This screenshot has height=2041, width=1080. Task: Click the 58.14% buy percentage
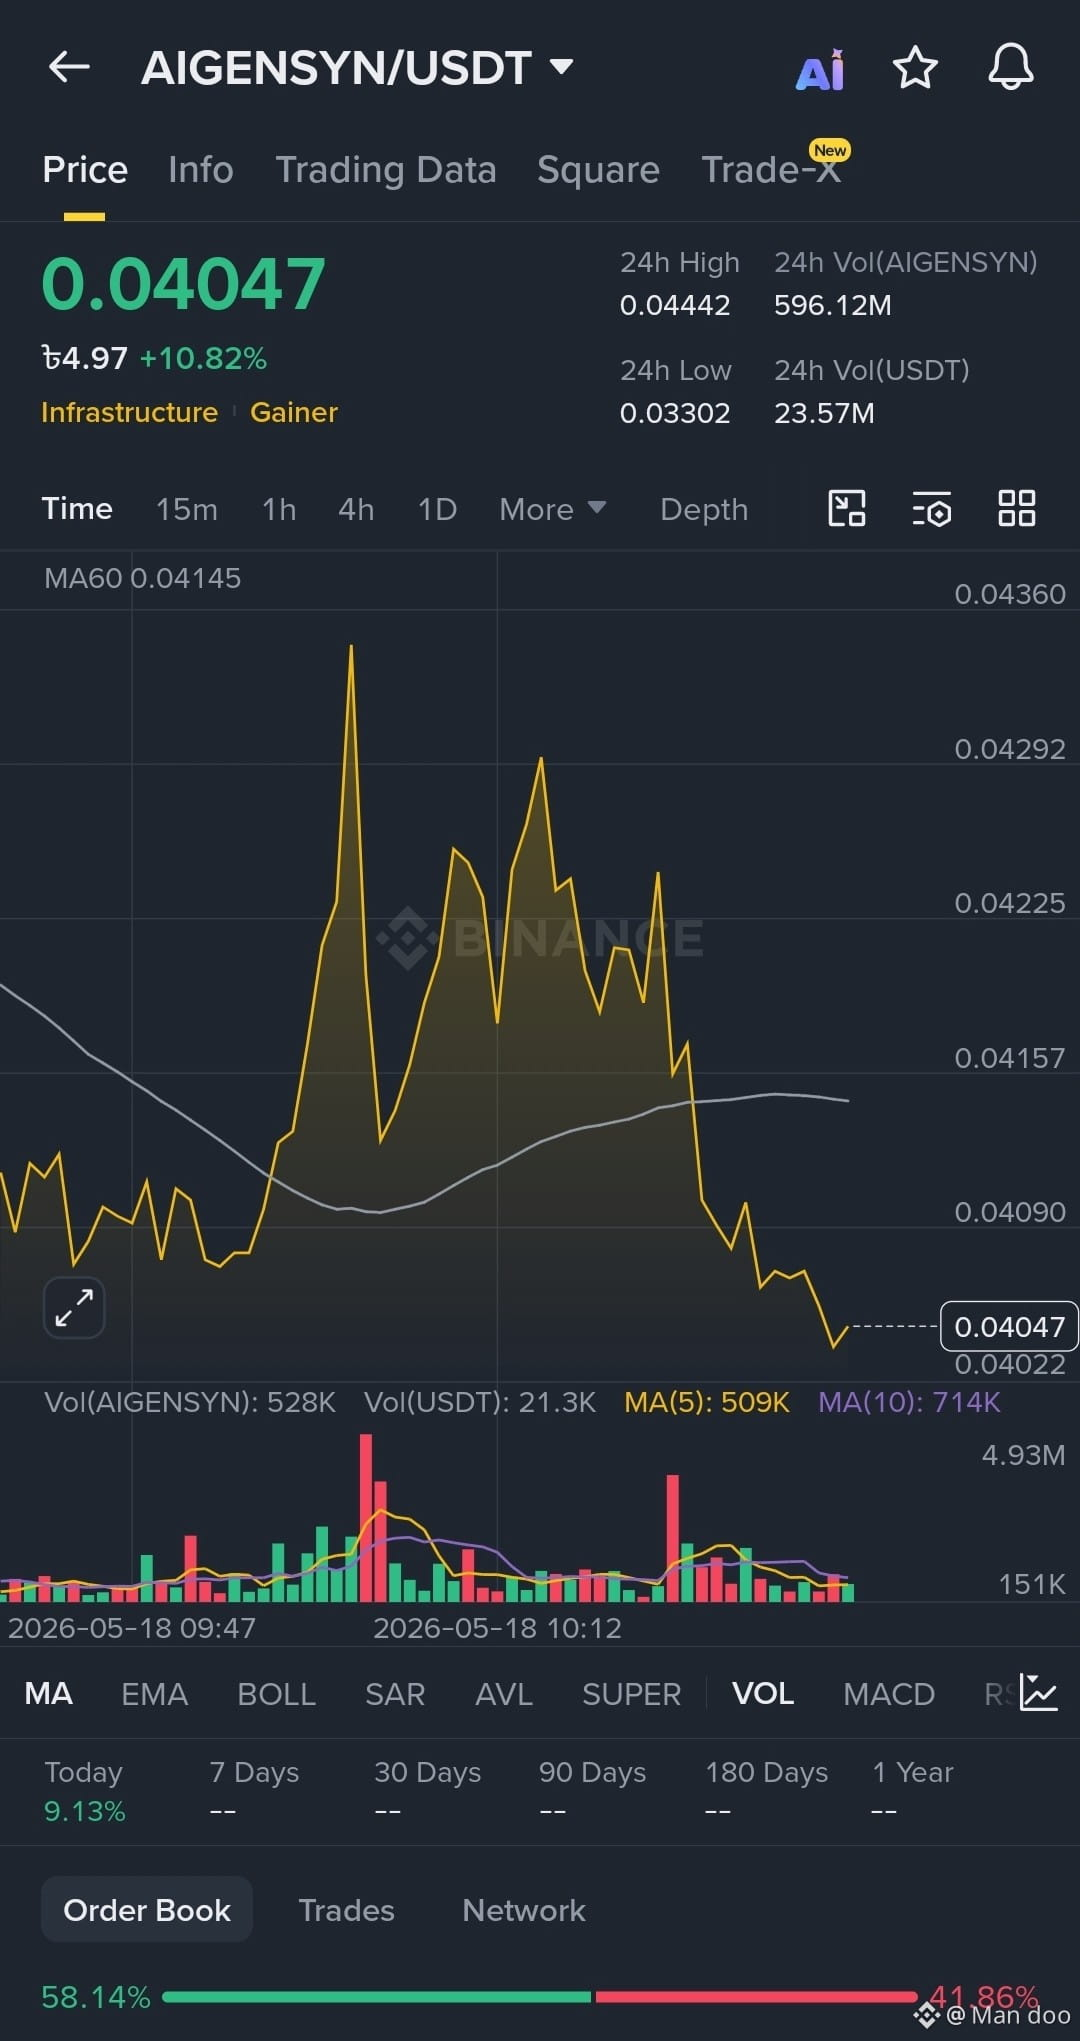(x=96, y=1997)
